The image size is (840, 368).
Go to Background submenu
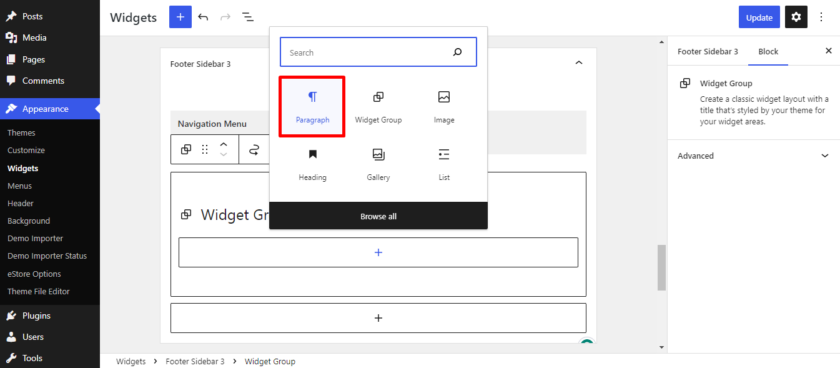(x=29, y=221)
